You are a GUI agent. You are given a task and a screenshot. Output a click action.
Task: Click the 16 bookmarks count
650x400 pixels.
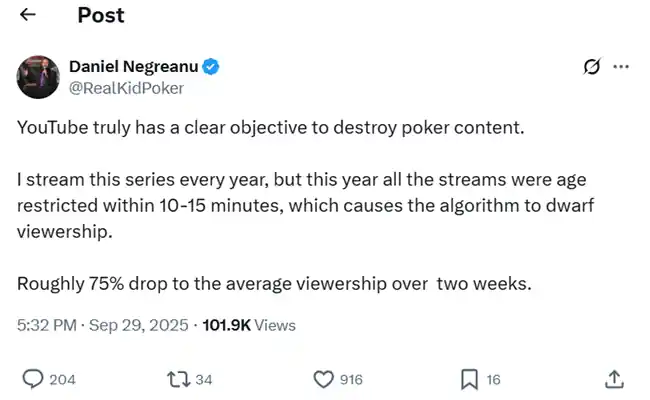coord(493,380)
